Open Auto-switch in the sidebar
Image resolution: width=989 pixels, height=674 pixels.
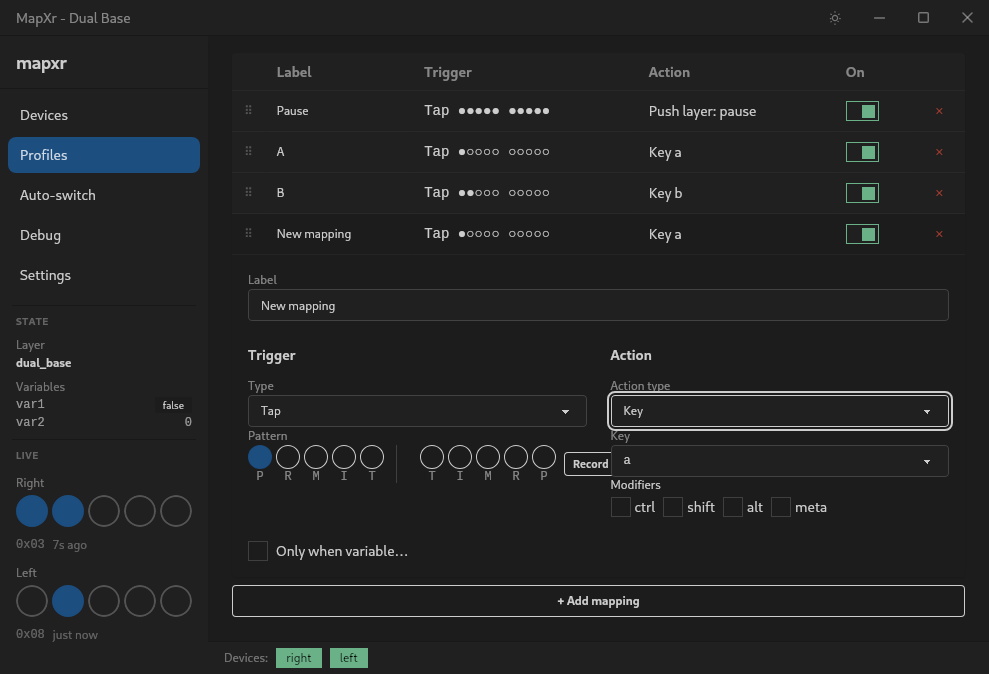(58, 195)
